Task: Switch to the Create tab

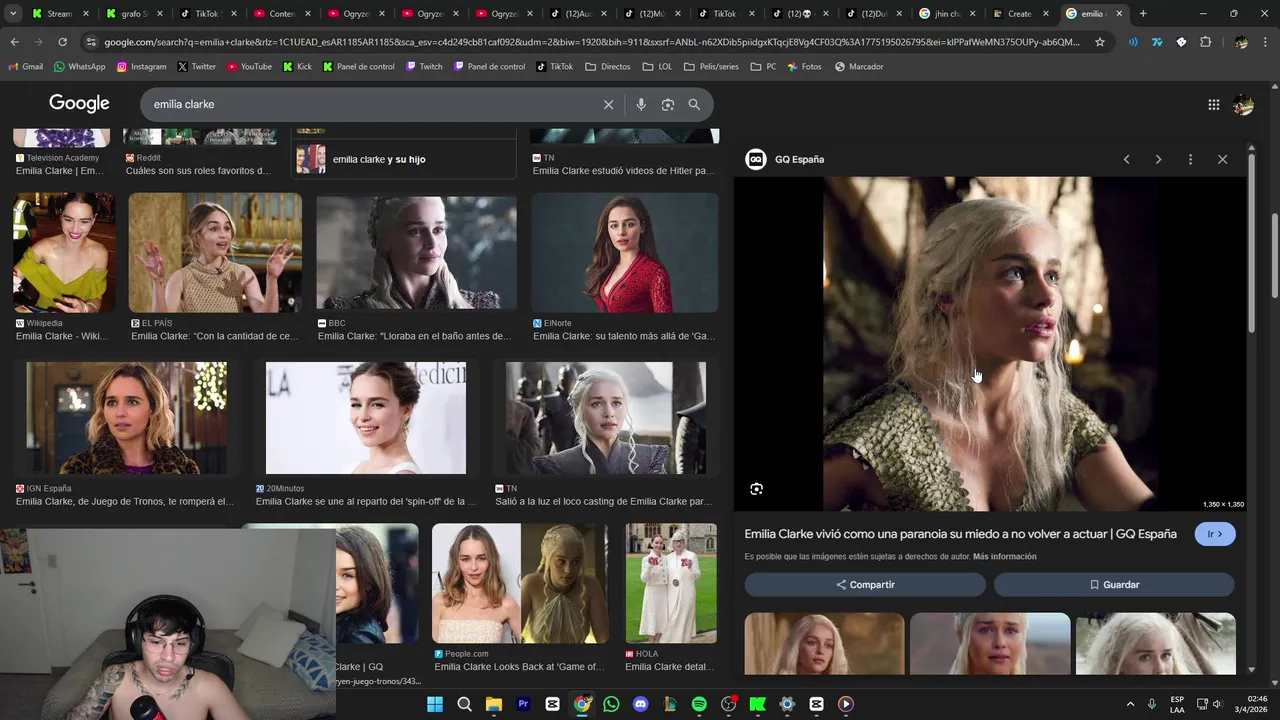Action: coord(1021,14)
